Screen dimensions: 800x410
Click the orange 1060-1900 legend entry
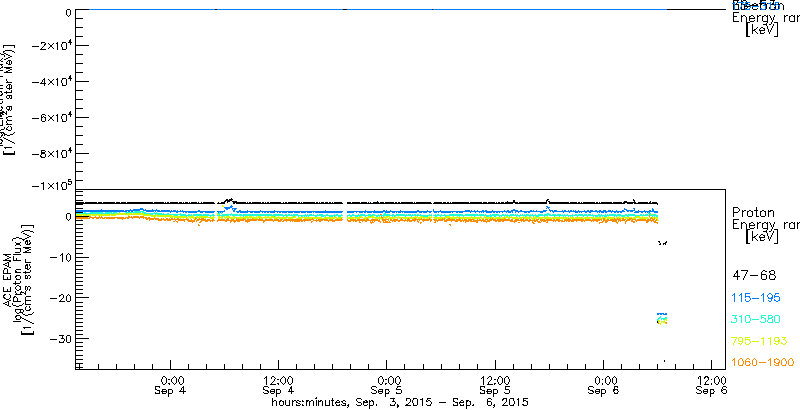pos(763,363)
